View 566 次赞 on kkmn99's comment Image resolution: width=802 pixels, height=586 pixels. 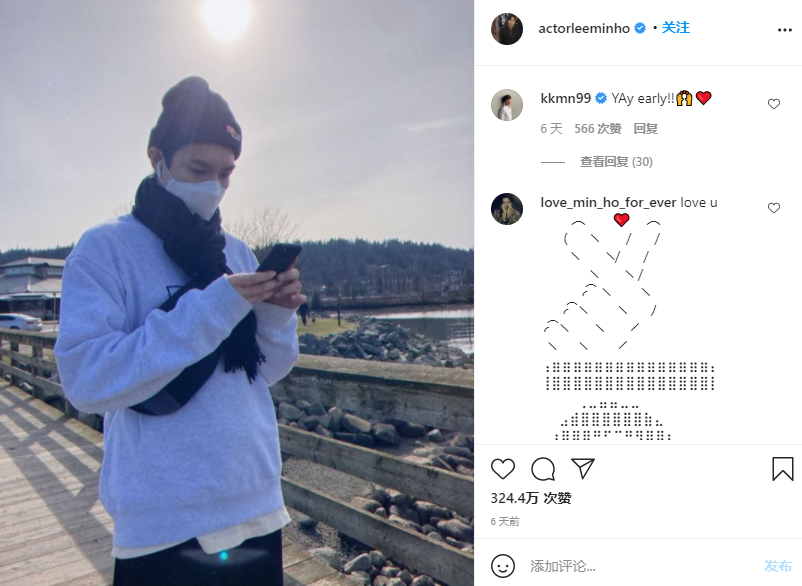tap(597, 128)
